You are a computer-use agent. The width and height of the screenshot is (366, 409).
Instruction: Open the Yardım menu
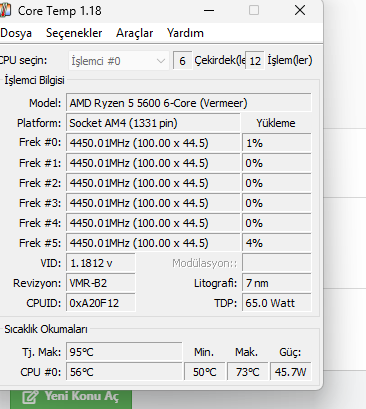click(185, 33)
